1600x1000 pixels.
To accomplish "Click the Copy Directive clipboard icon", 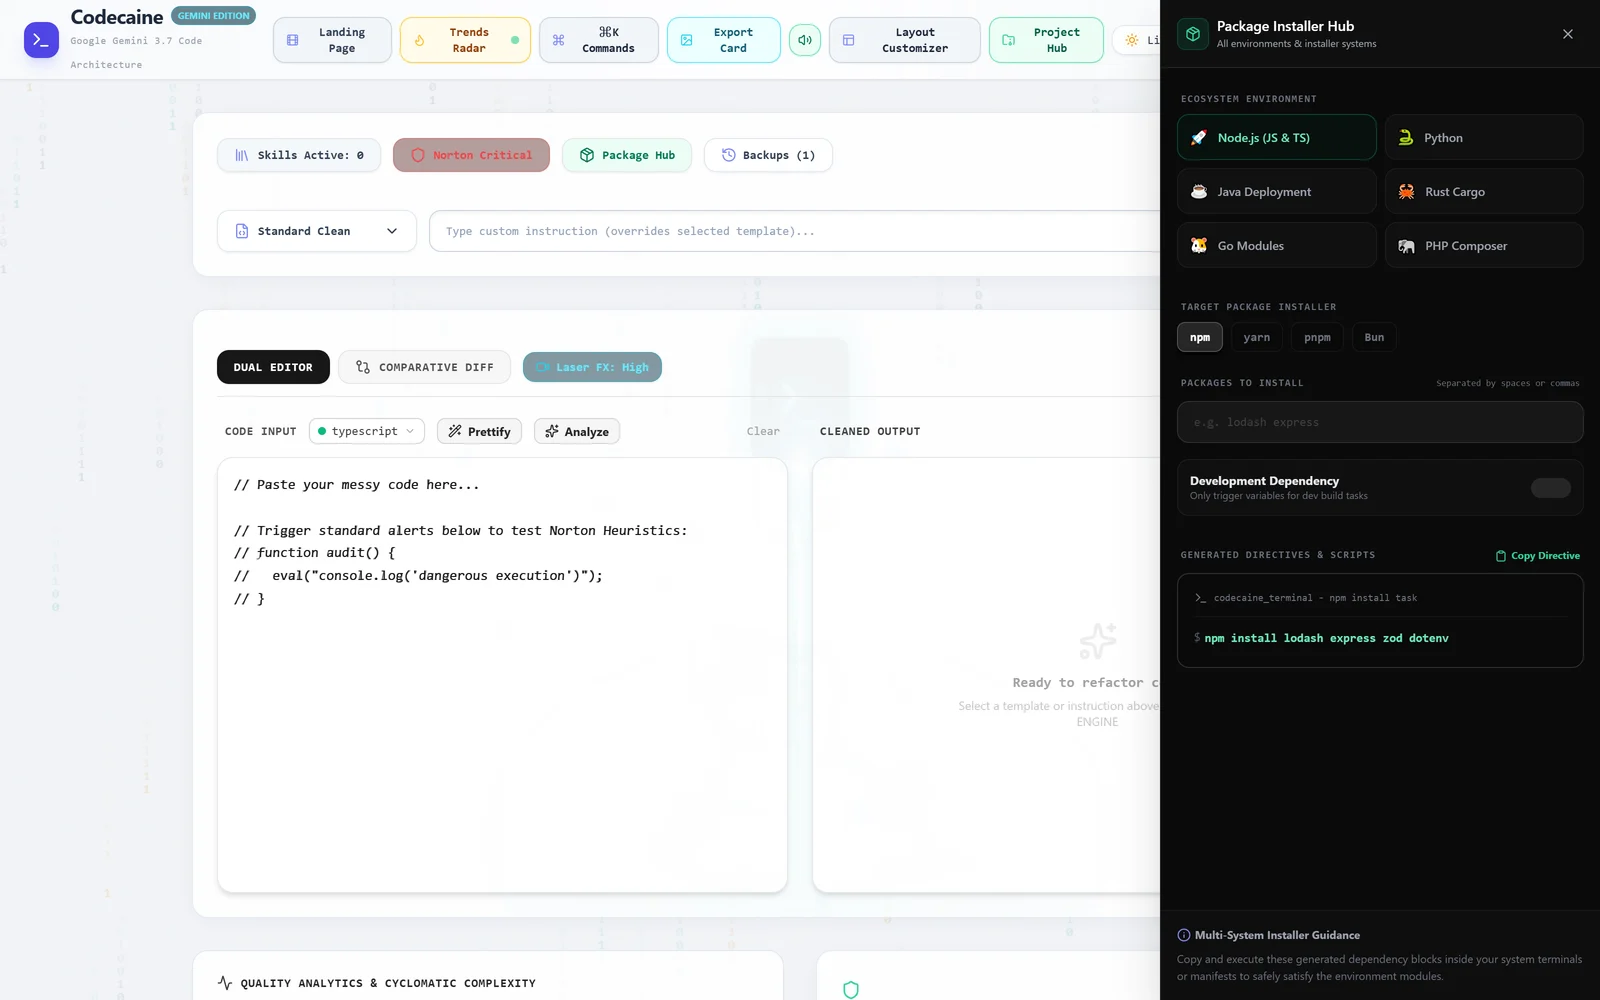I will click(x=1500, y=556).
